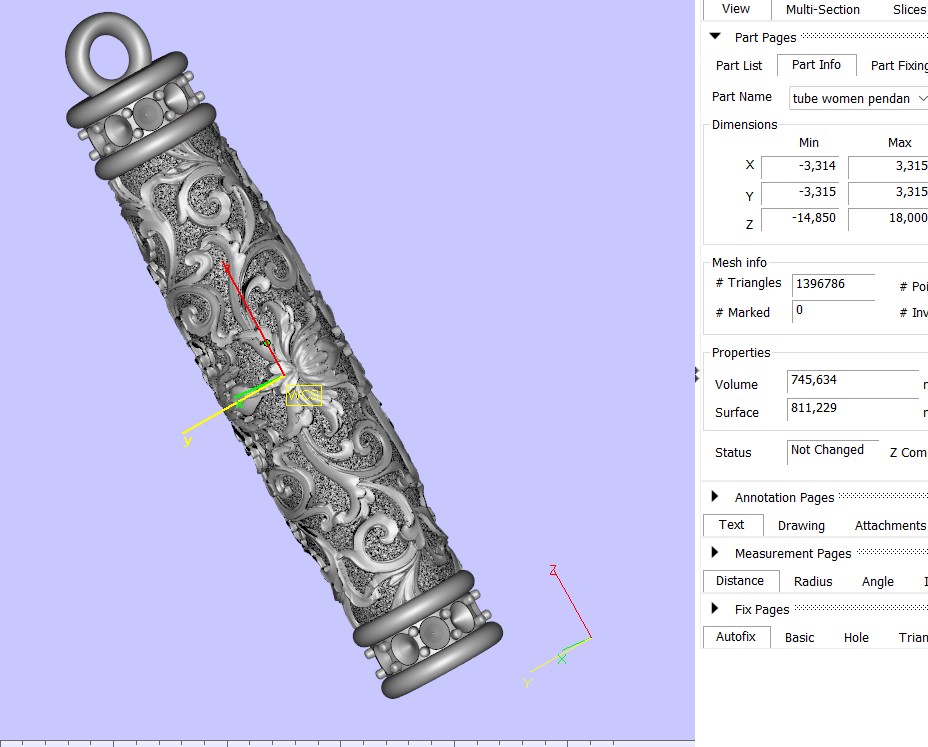
Task: Click the Marked triangles field
Action: click(833, 311)
